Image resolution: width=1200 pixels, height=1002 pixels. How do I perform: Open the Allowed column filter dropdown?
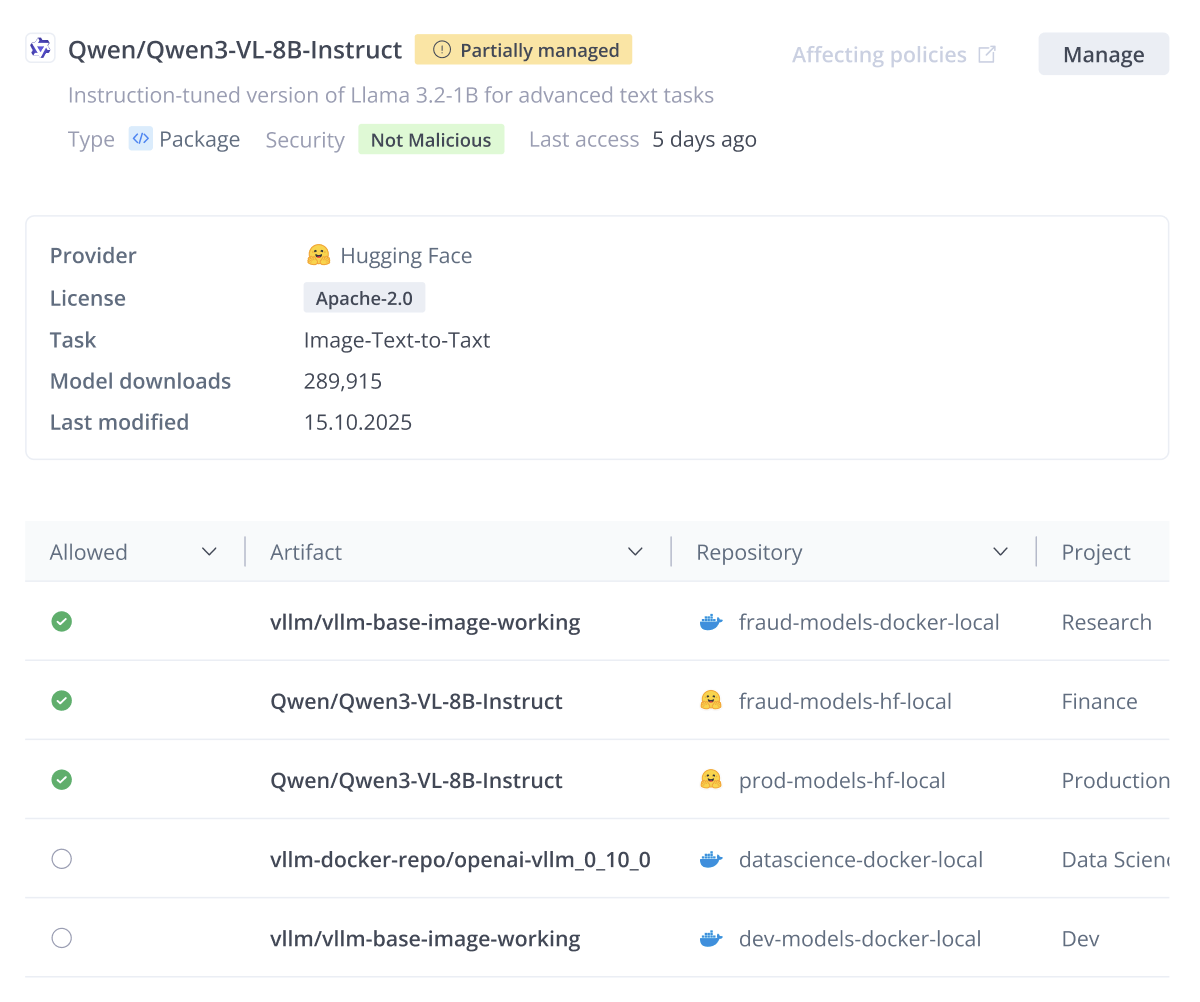(209, 551)
